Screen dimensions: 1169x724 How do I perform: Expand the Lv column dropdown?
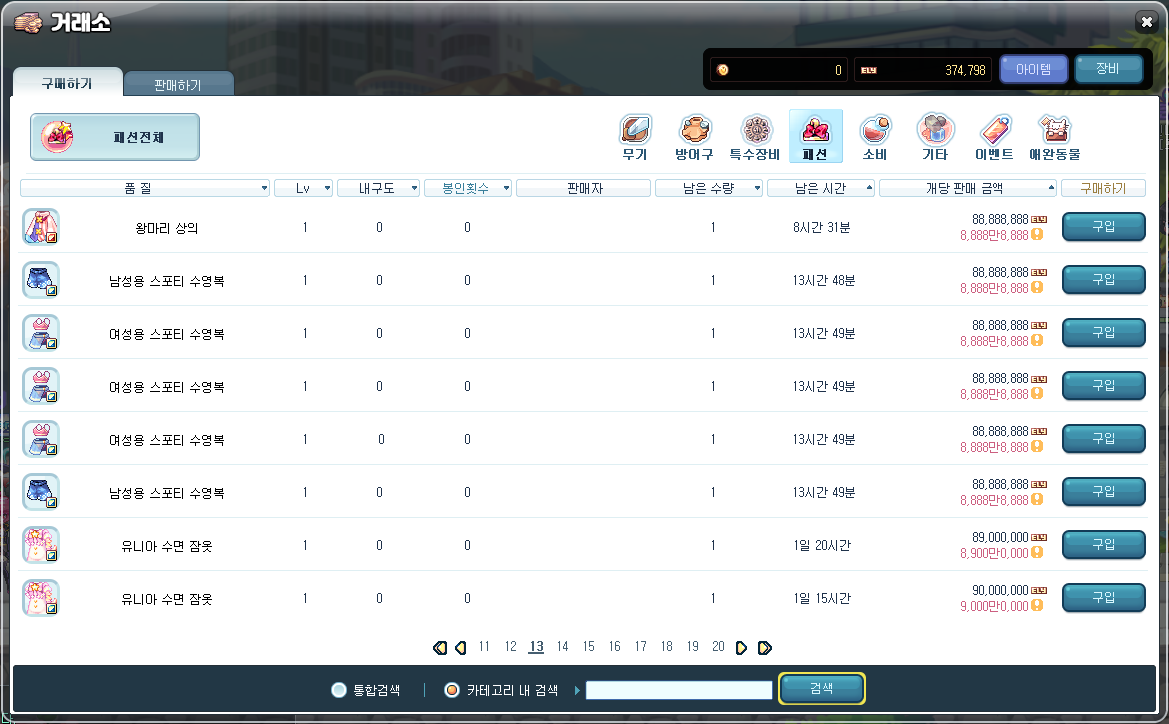[x=303, y=188]
